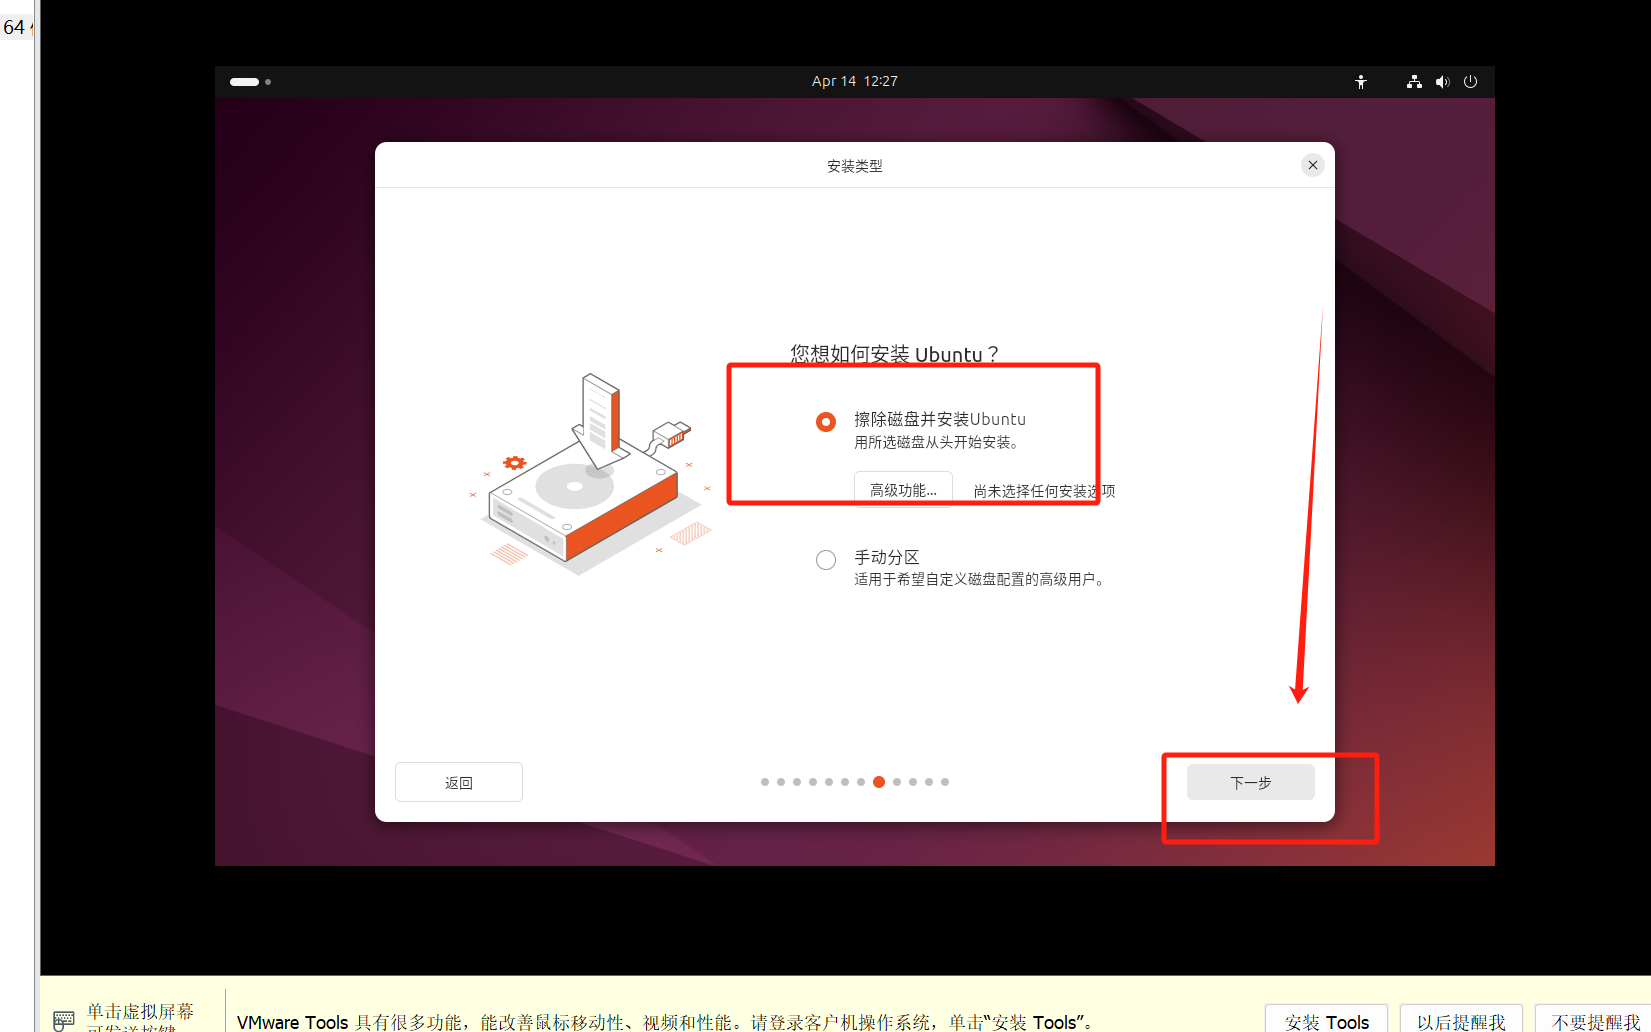Open the accessibility menu in the top bar
The width and height of the screenshot is (1651, 1032).
click(1361, 82)
